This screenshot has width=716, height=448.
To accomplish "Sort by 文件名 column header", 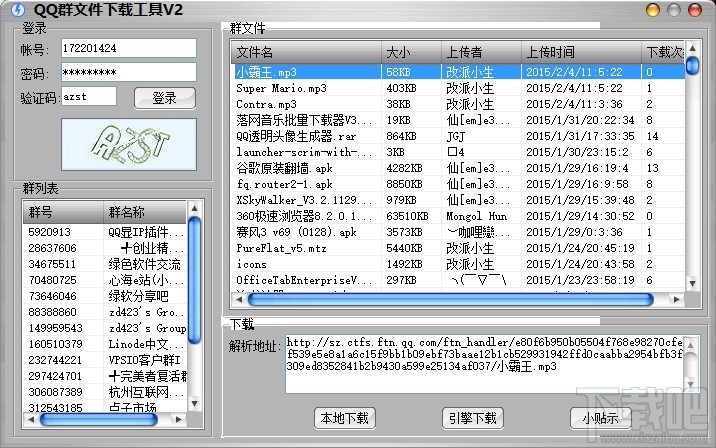I will (x=306, y=53).
